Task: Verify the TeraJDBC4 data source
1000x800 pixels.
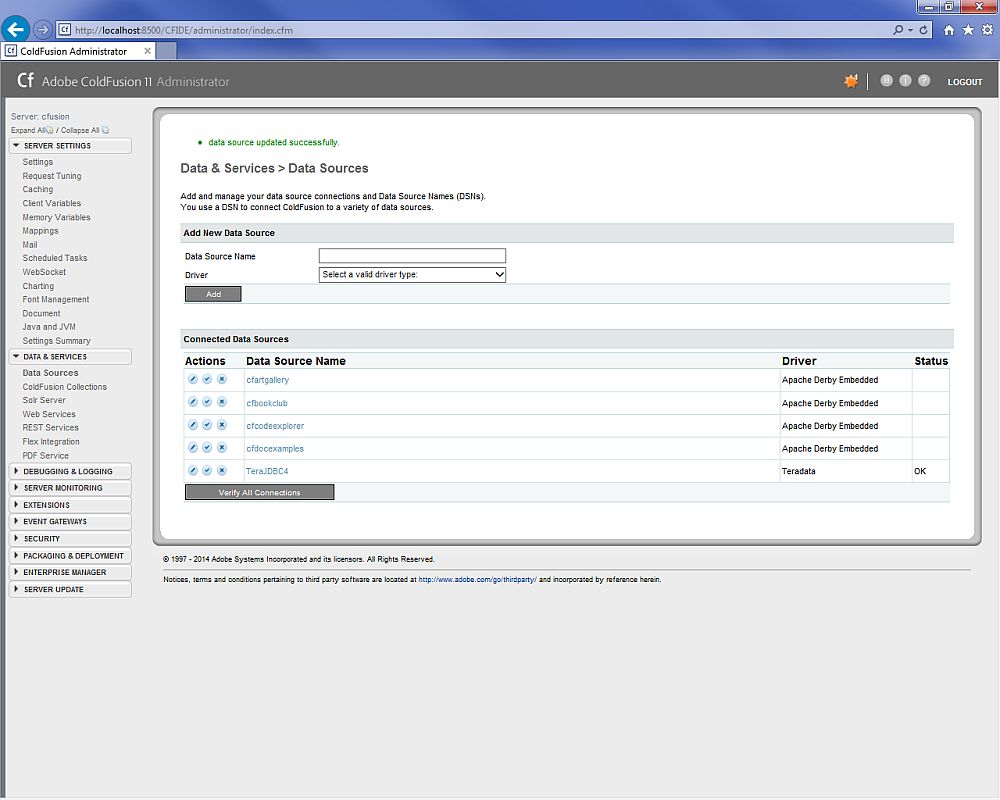Action: coord(207,470)
